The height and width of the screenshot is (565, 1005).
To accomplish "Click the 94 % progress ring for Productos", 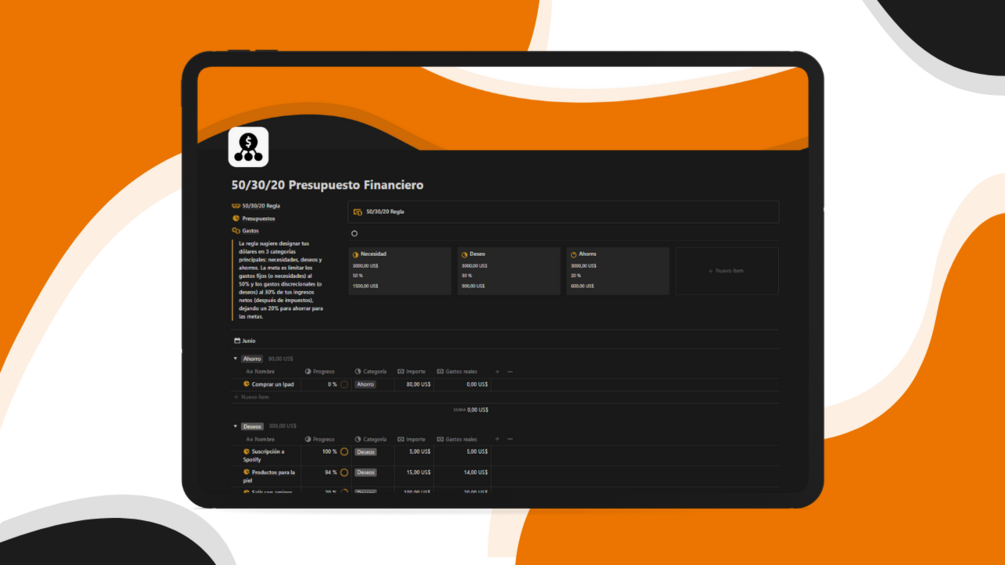I will tap(344, 473).
